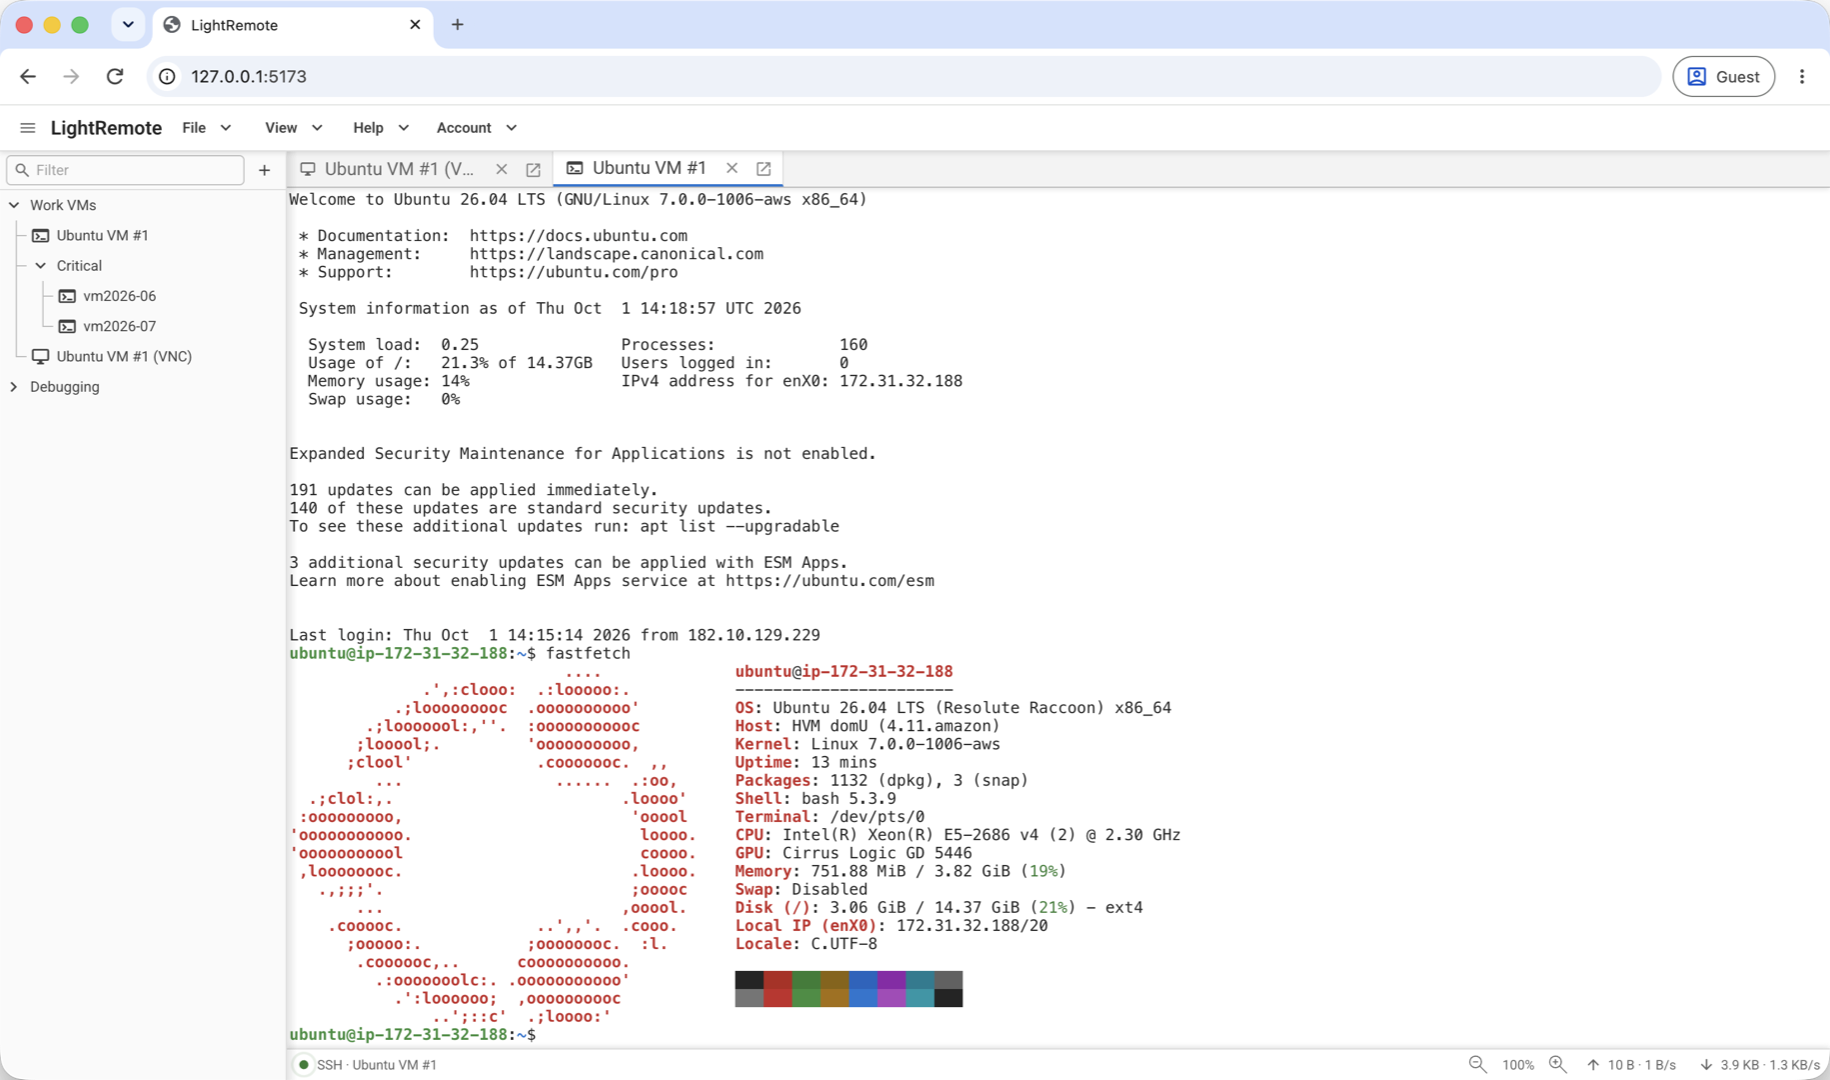Click the blue color block in fastfetch
Screen dimensions: 1830x1080
(x=863, y=989)
